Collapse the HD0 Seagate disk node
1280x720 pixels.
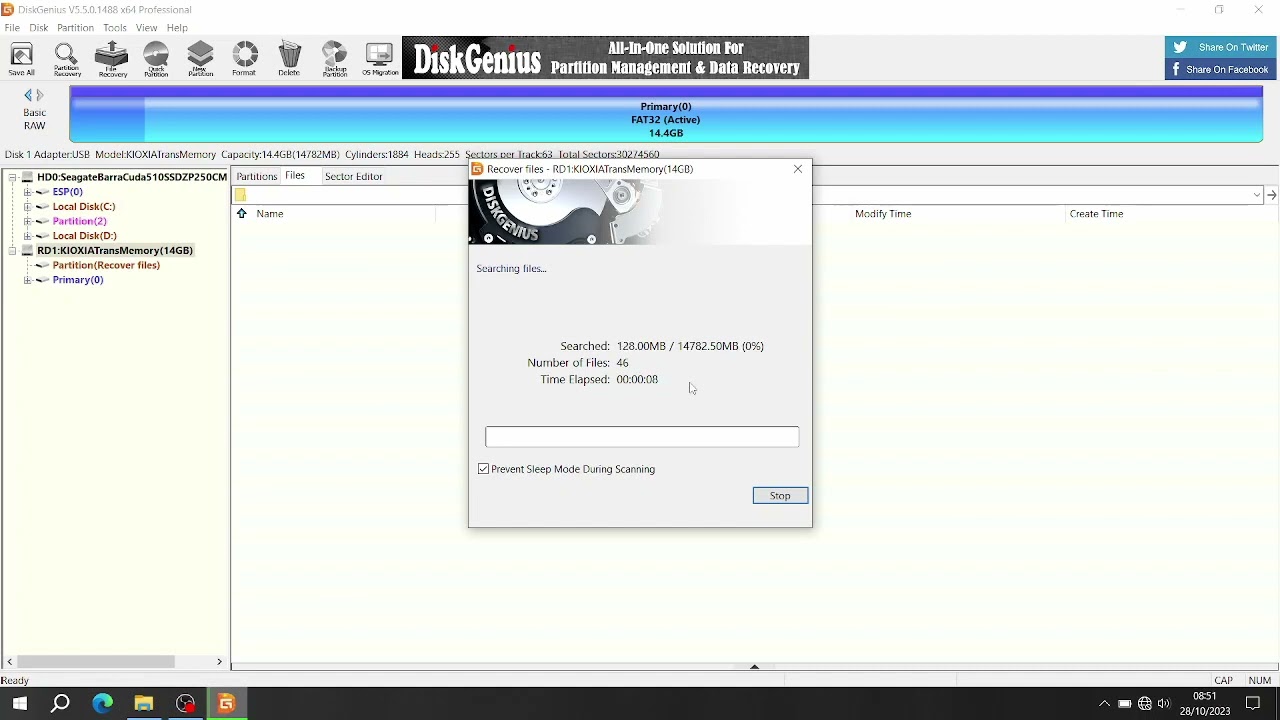coord(12,177)
